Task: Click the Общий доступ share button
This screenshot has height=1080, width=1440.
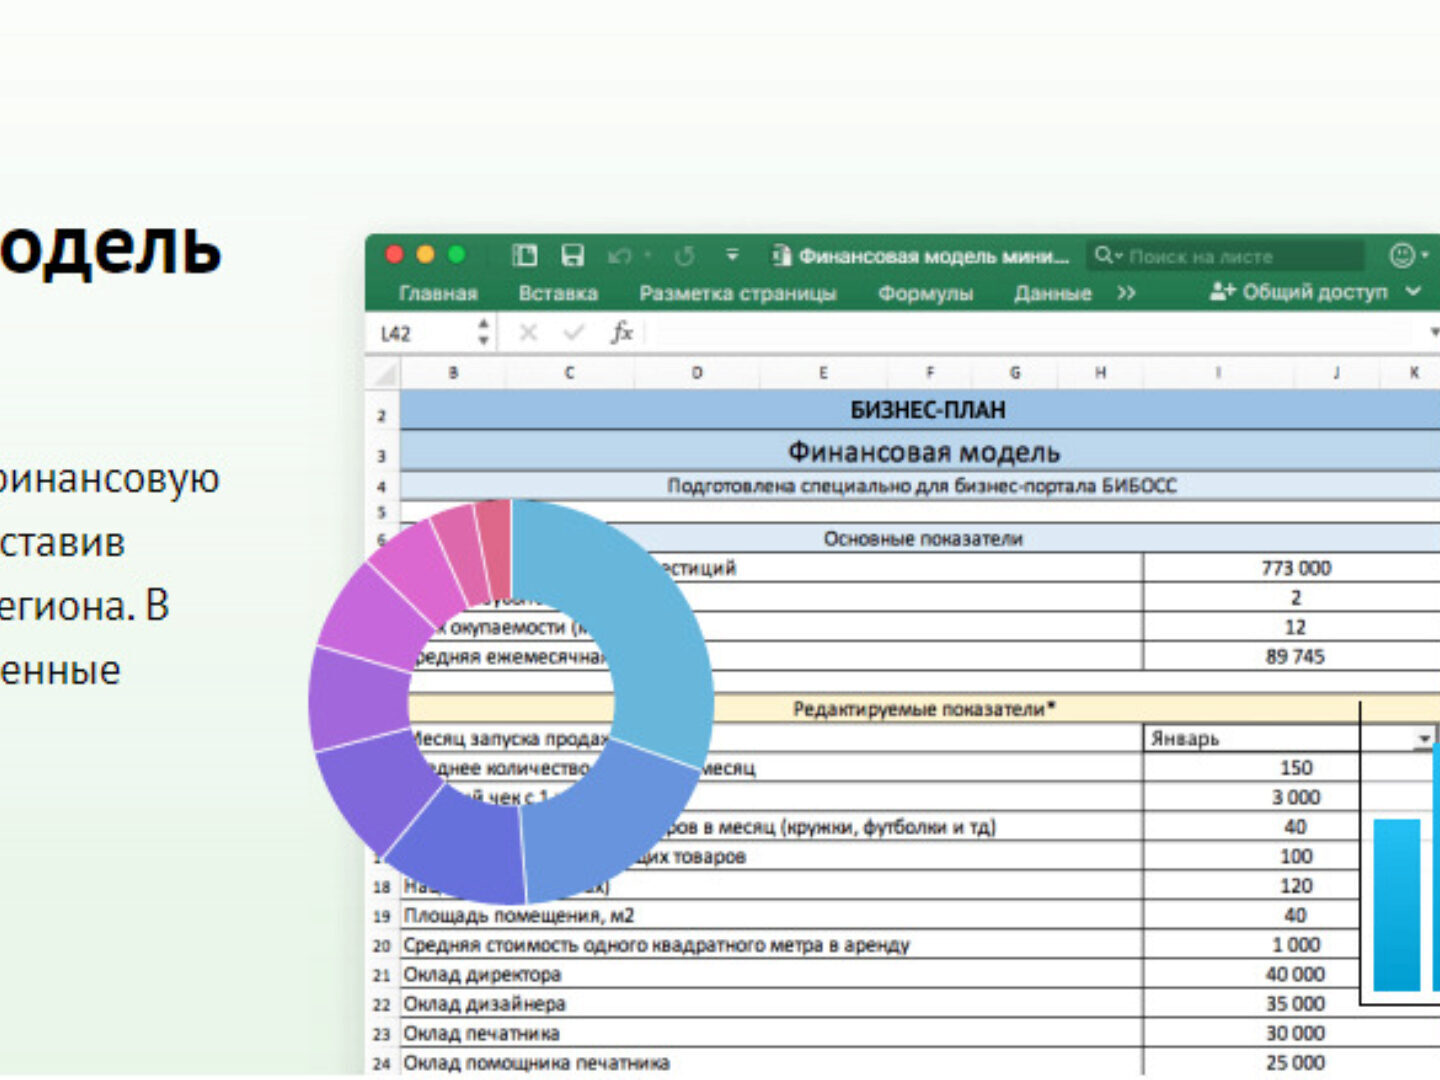Action: pyautogui.click(x=1298, y=292)
